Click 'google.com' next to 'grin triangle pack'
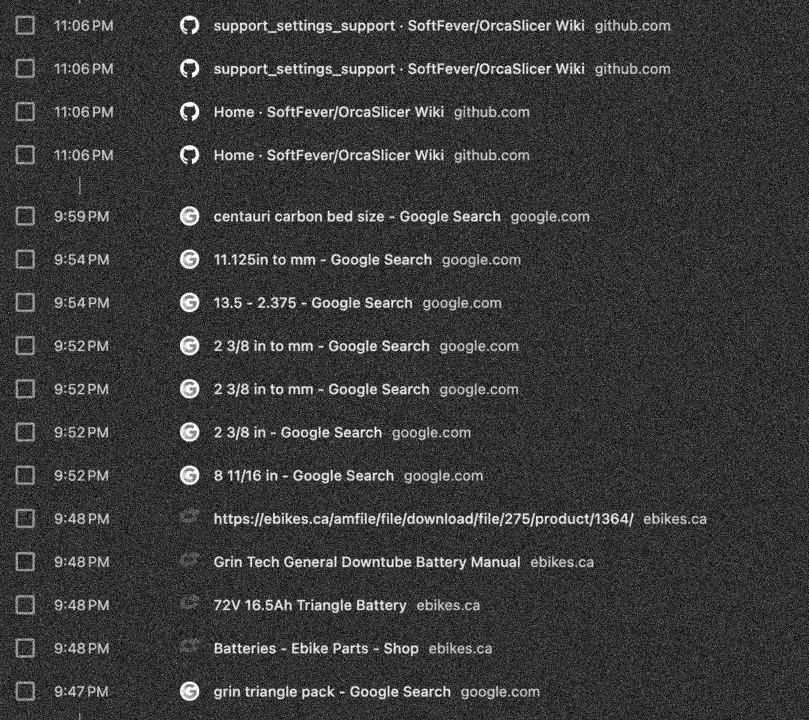The width and height of the screenshot is (809, 720). (500, 692)
